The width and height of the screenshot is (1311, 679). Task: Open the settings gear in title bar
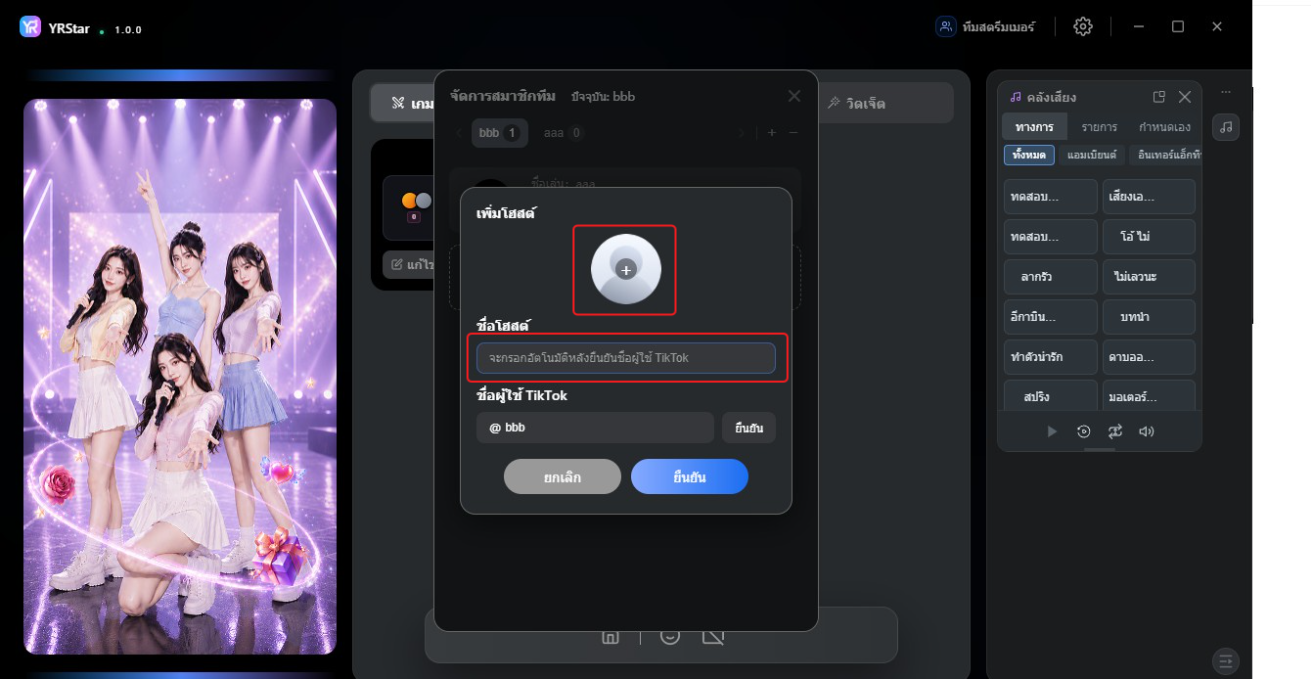coord(1083,27)
